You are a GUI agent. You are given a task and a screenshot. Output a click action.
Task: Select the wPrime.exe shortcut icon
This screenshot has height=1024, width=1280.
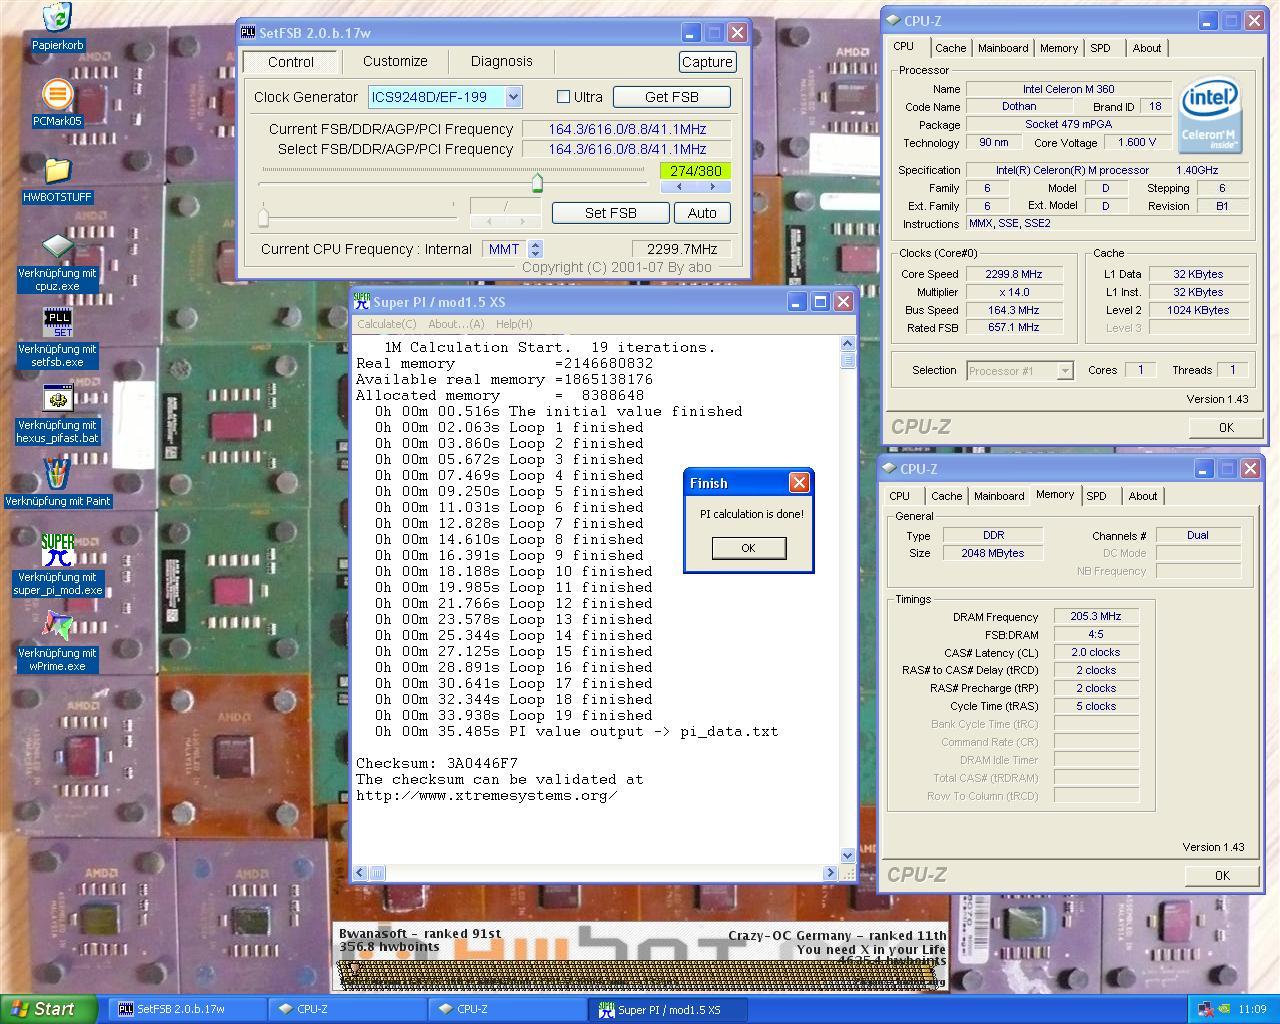57,627
